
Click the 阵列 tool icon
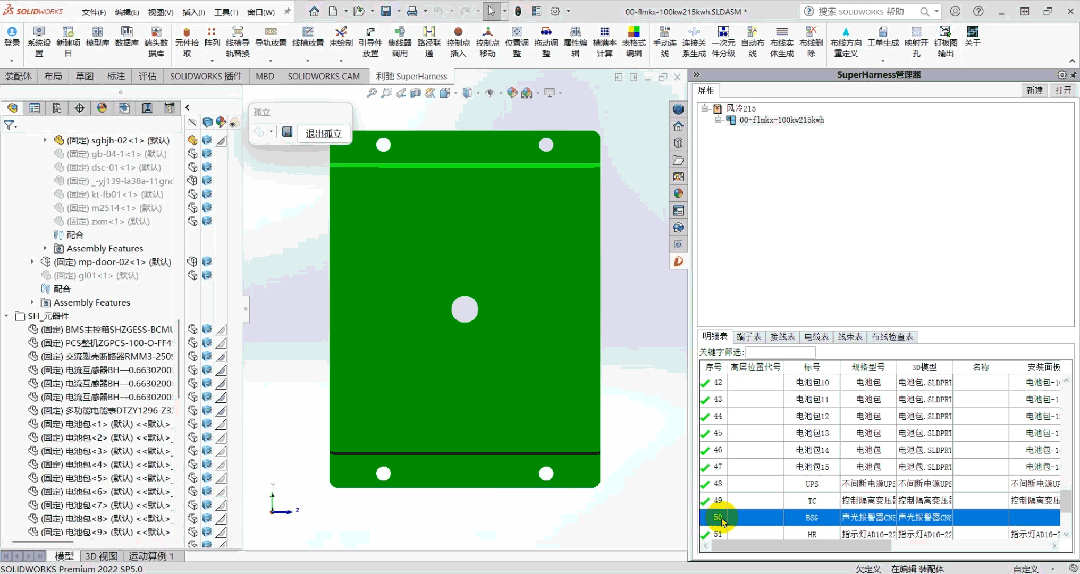click(211, 32)
